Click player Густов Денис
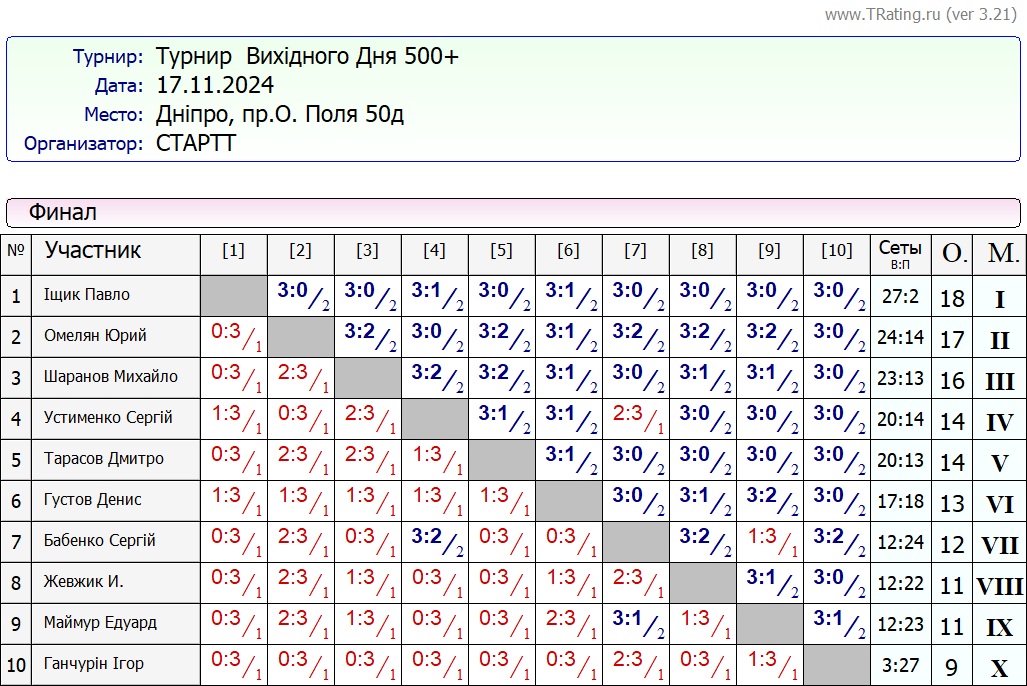1027x686 pixels. click(x=93, y=500)
